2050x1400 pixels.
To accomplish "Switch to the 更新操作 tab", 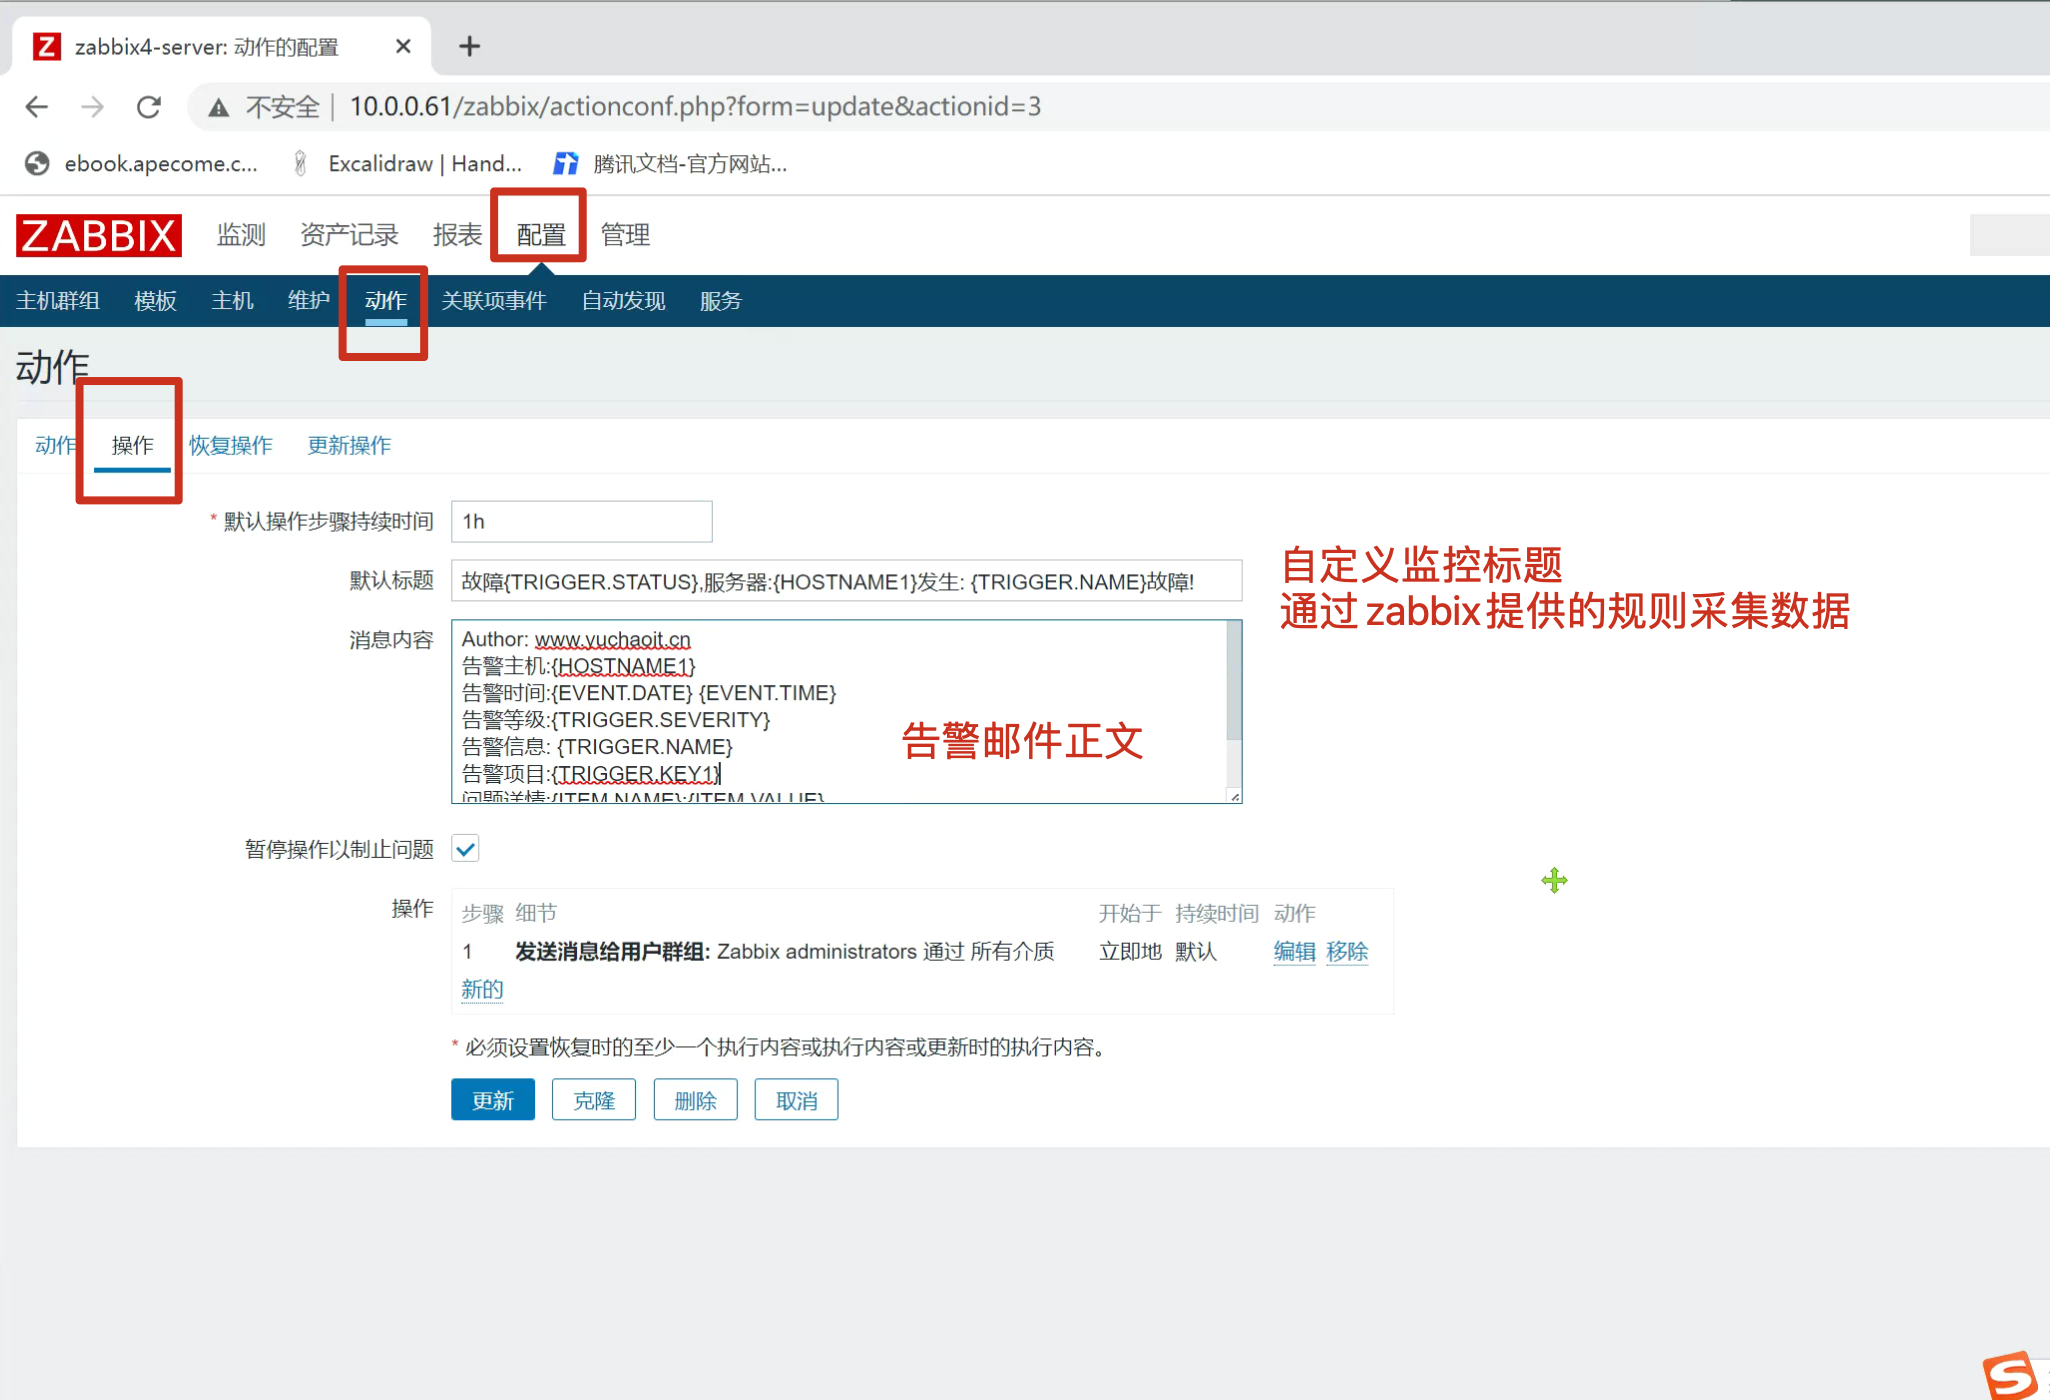I will [349, 445].
